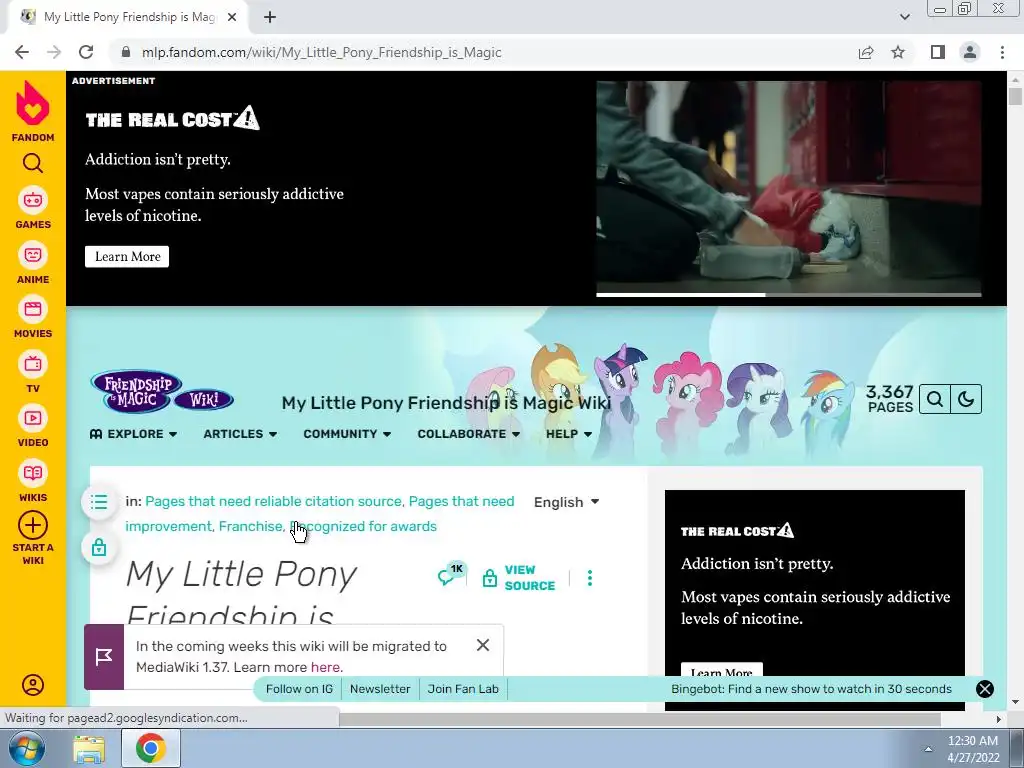Click Join Fan Lab
This screenshot has height=768, width=1024.
[x=463, y=689]
